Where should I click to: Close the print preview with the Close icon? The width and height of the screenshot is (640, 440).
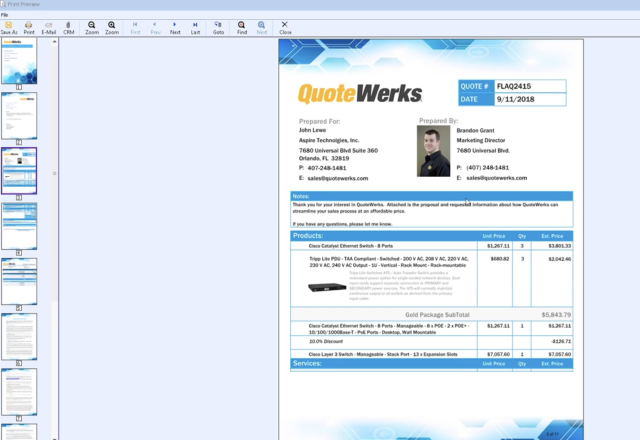[x=285, y=28]
